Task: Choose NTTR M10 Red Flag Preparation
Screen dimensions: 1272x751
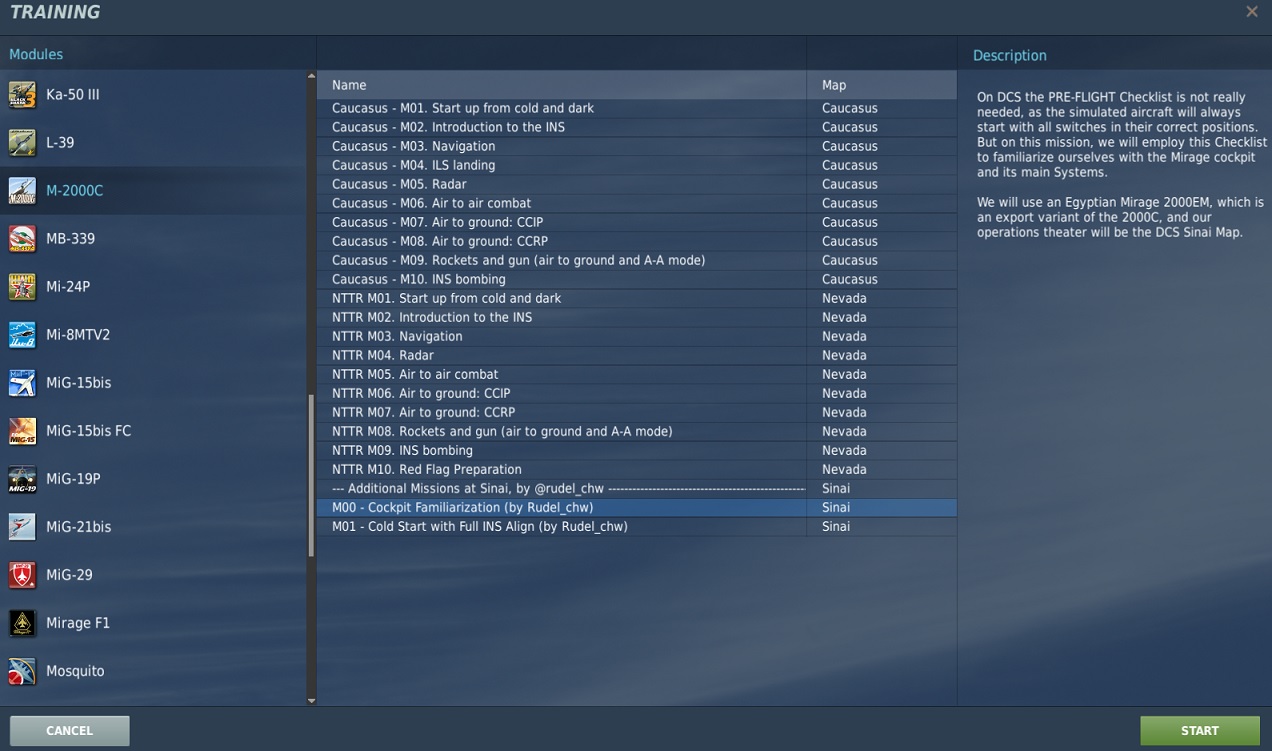Action: coord(426,469)
